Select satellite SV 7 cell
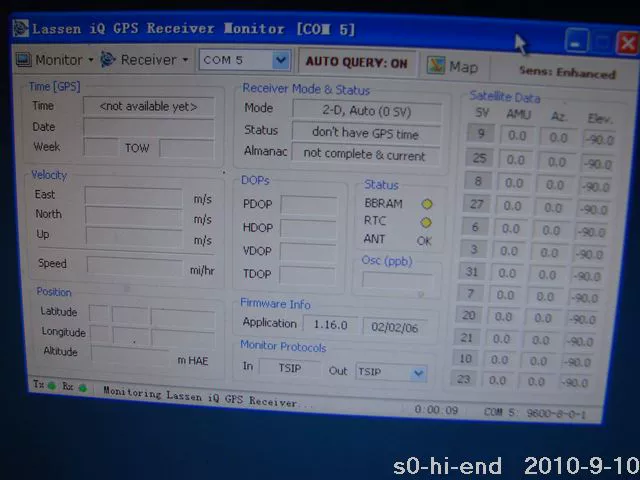The height and width of the screenshot is (480, 640). click(470, 293)
